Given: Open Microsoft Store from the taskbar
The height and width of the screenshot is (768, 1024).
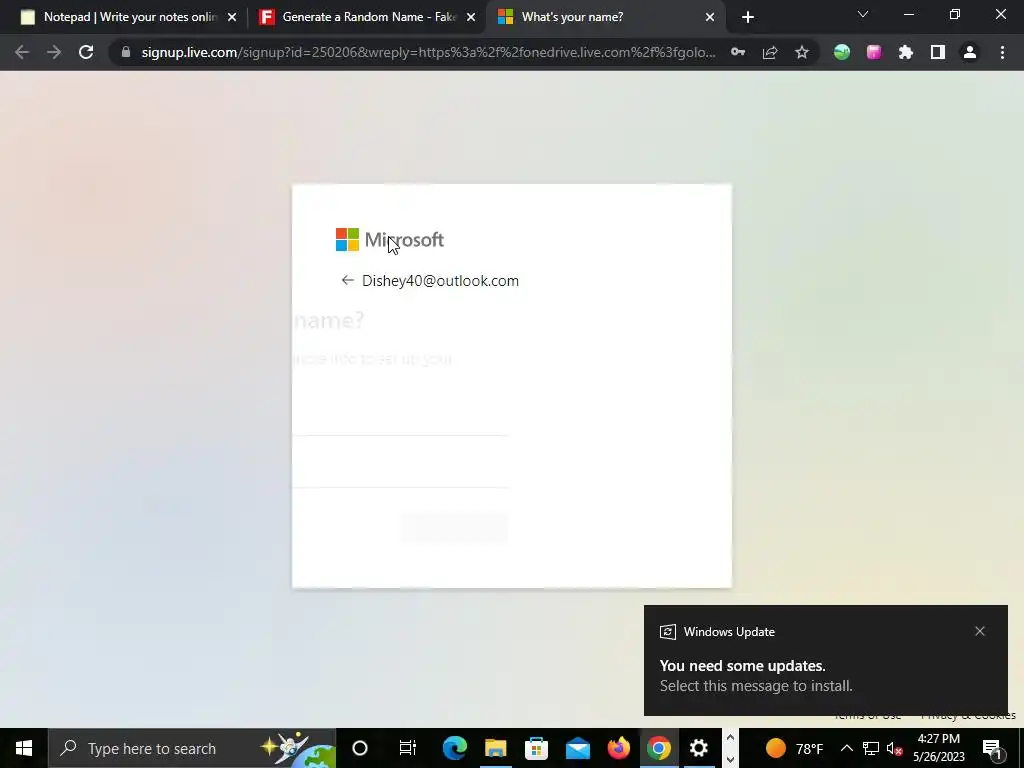Looking at the screenshot, I should pos(536,748).
